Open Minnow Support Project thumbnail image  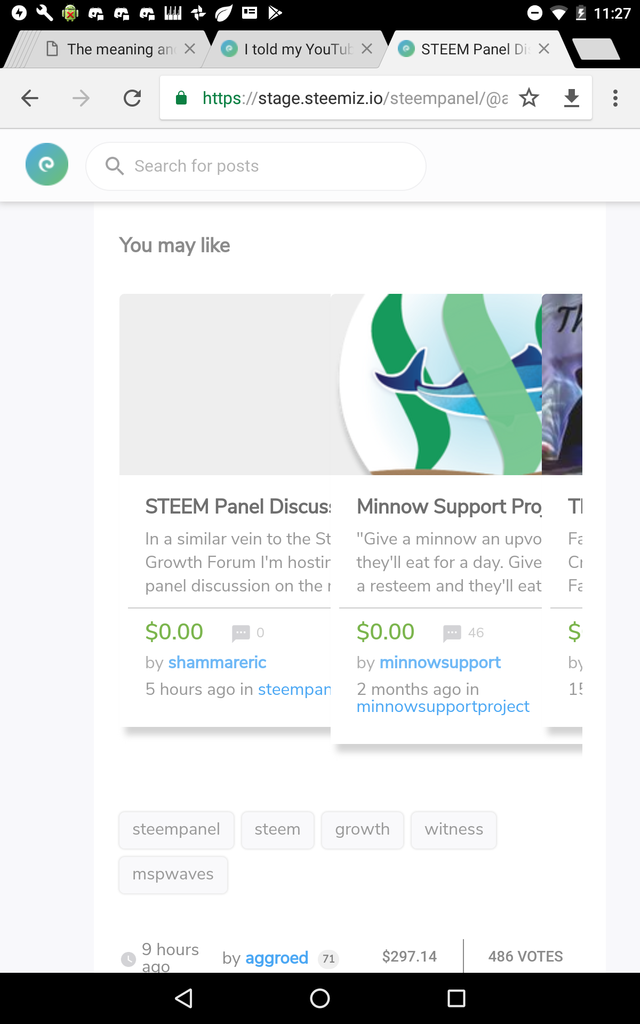[x=437, y=384]
